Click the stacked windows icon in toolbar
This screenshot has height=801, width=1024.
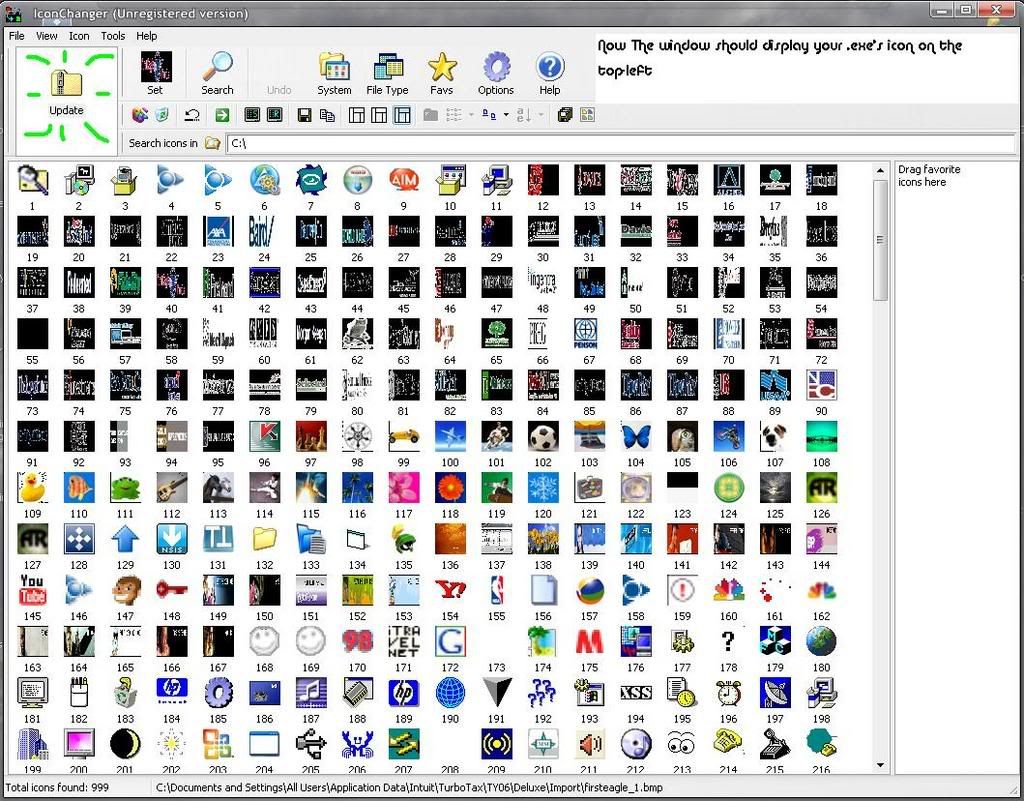point(565,116)
